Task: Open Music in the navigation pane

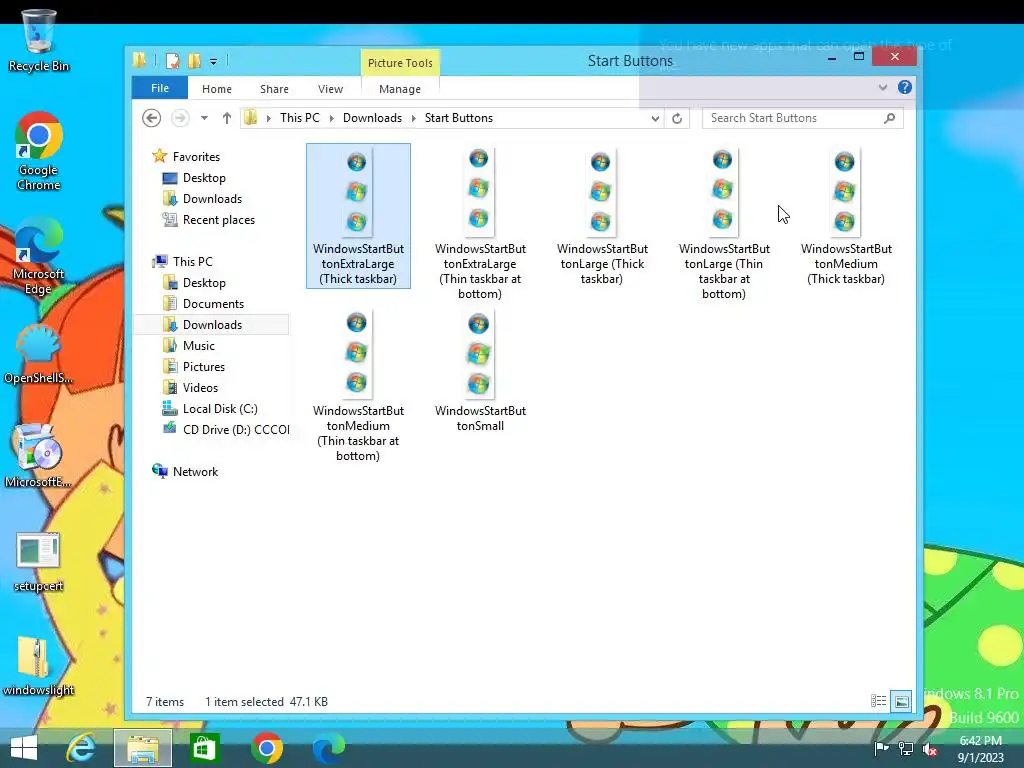Action: [189, 345]
